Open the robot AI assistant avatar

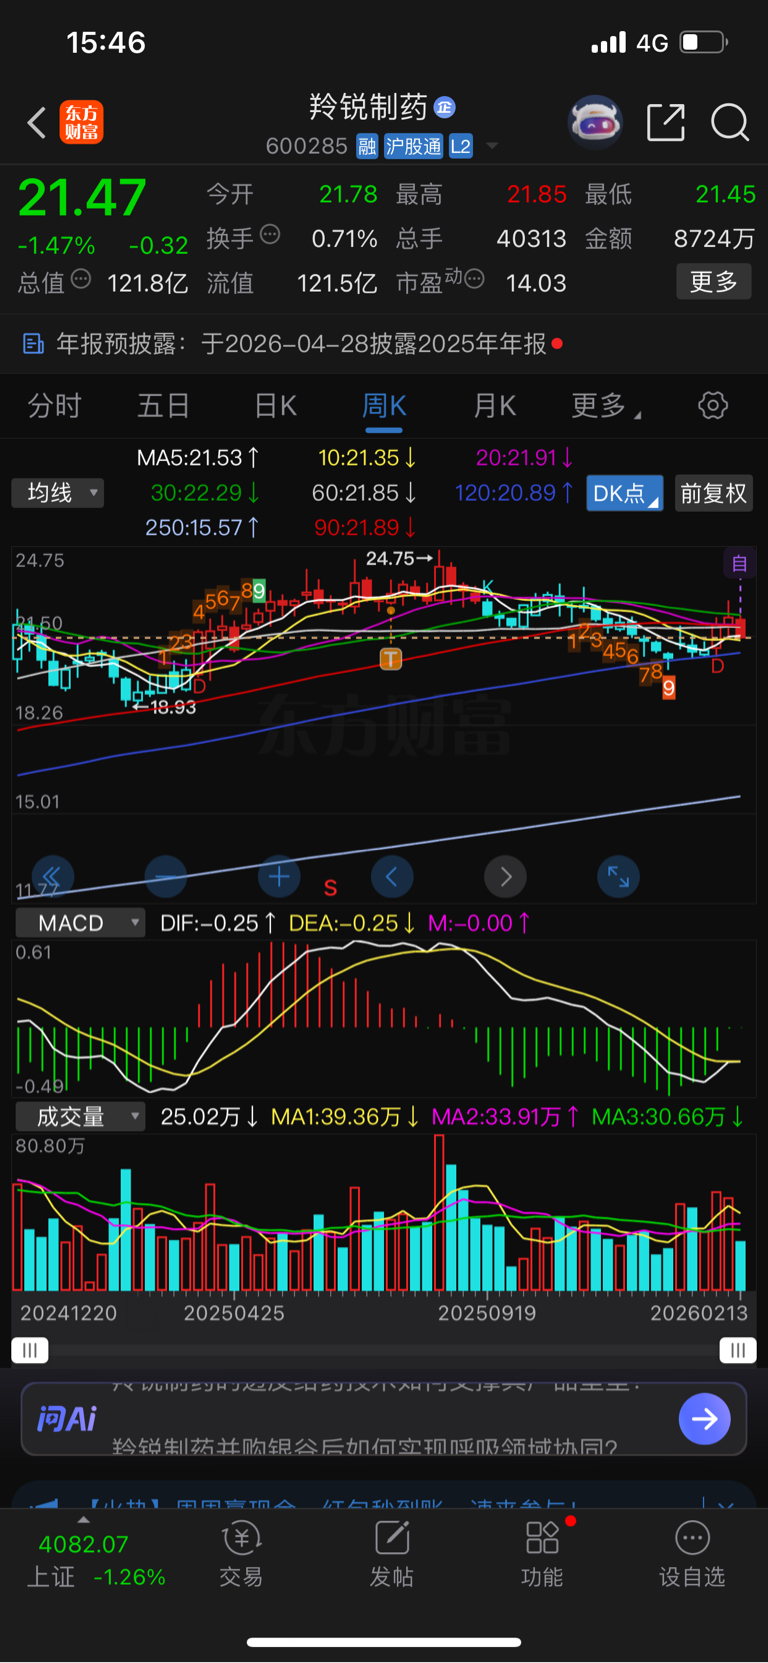point(595,122)
